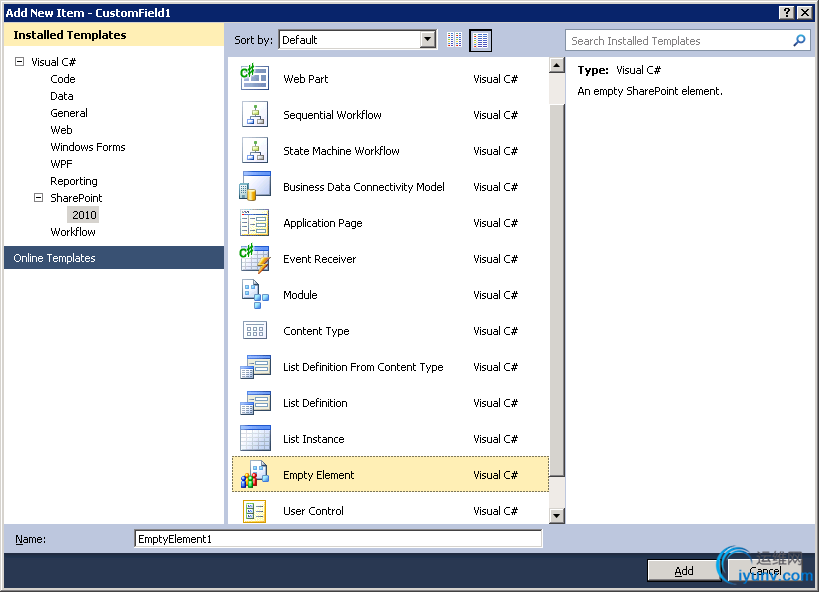Select the Visual C# root label

(53, 62)
